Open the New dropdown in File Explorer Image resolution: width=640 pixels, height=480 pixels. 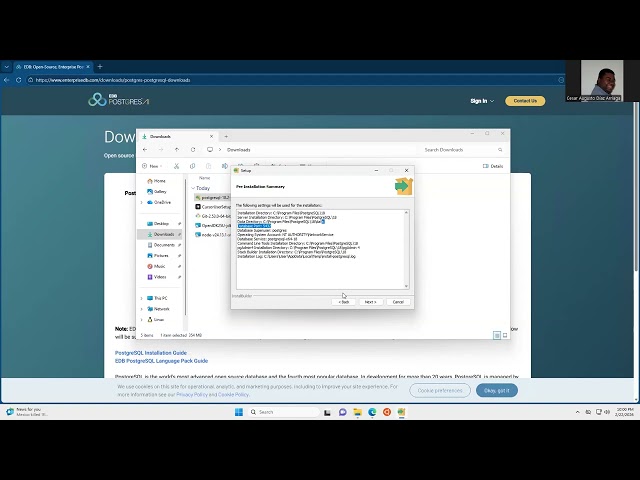pos(152,166)
